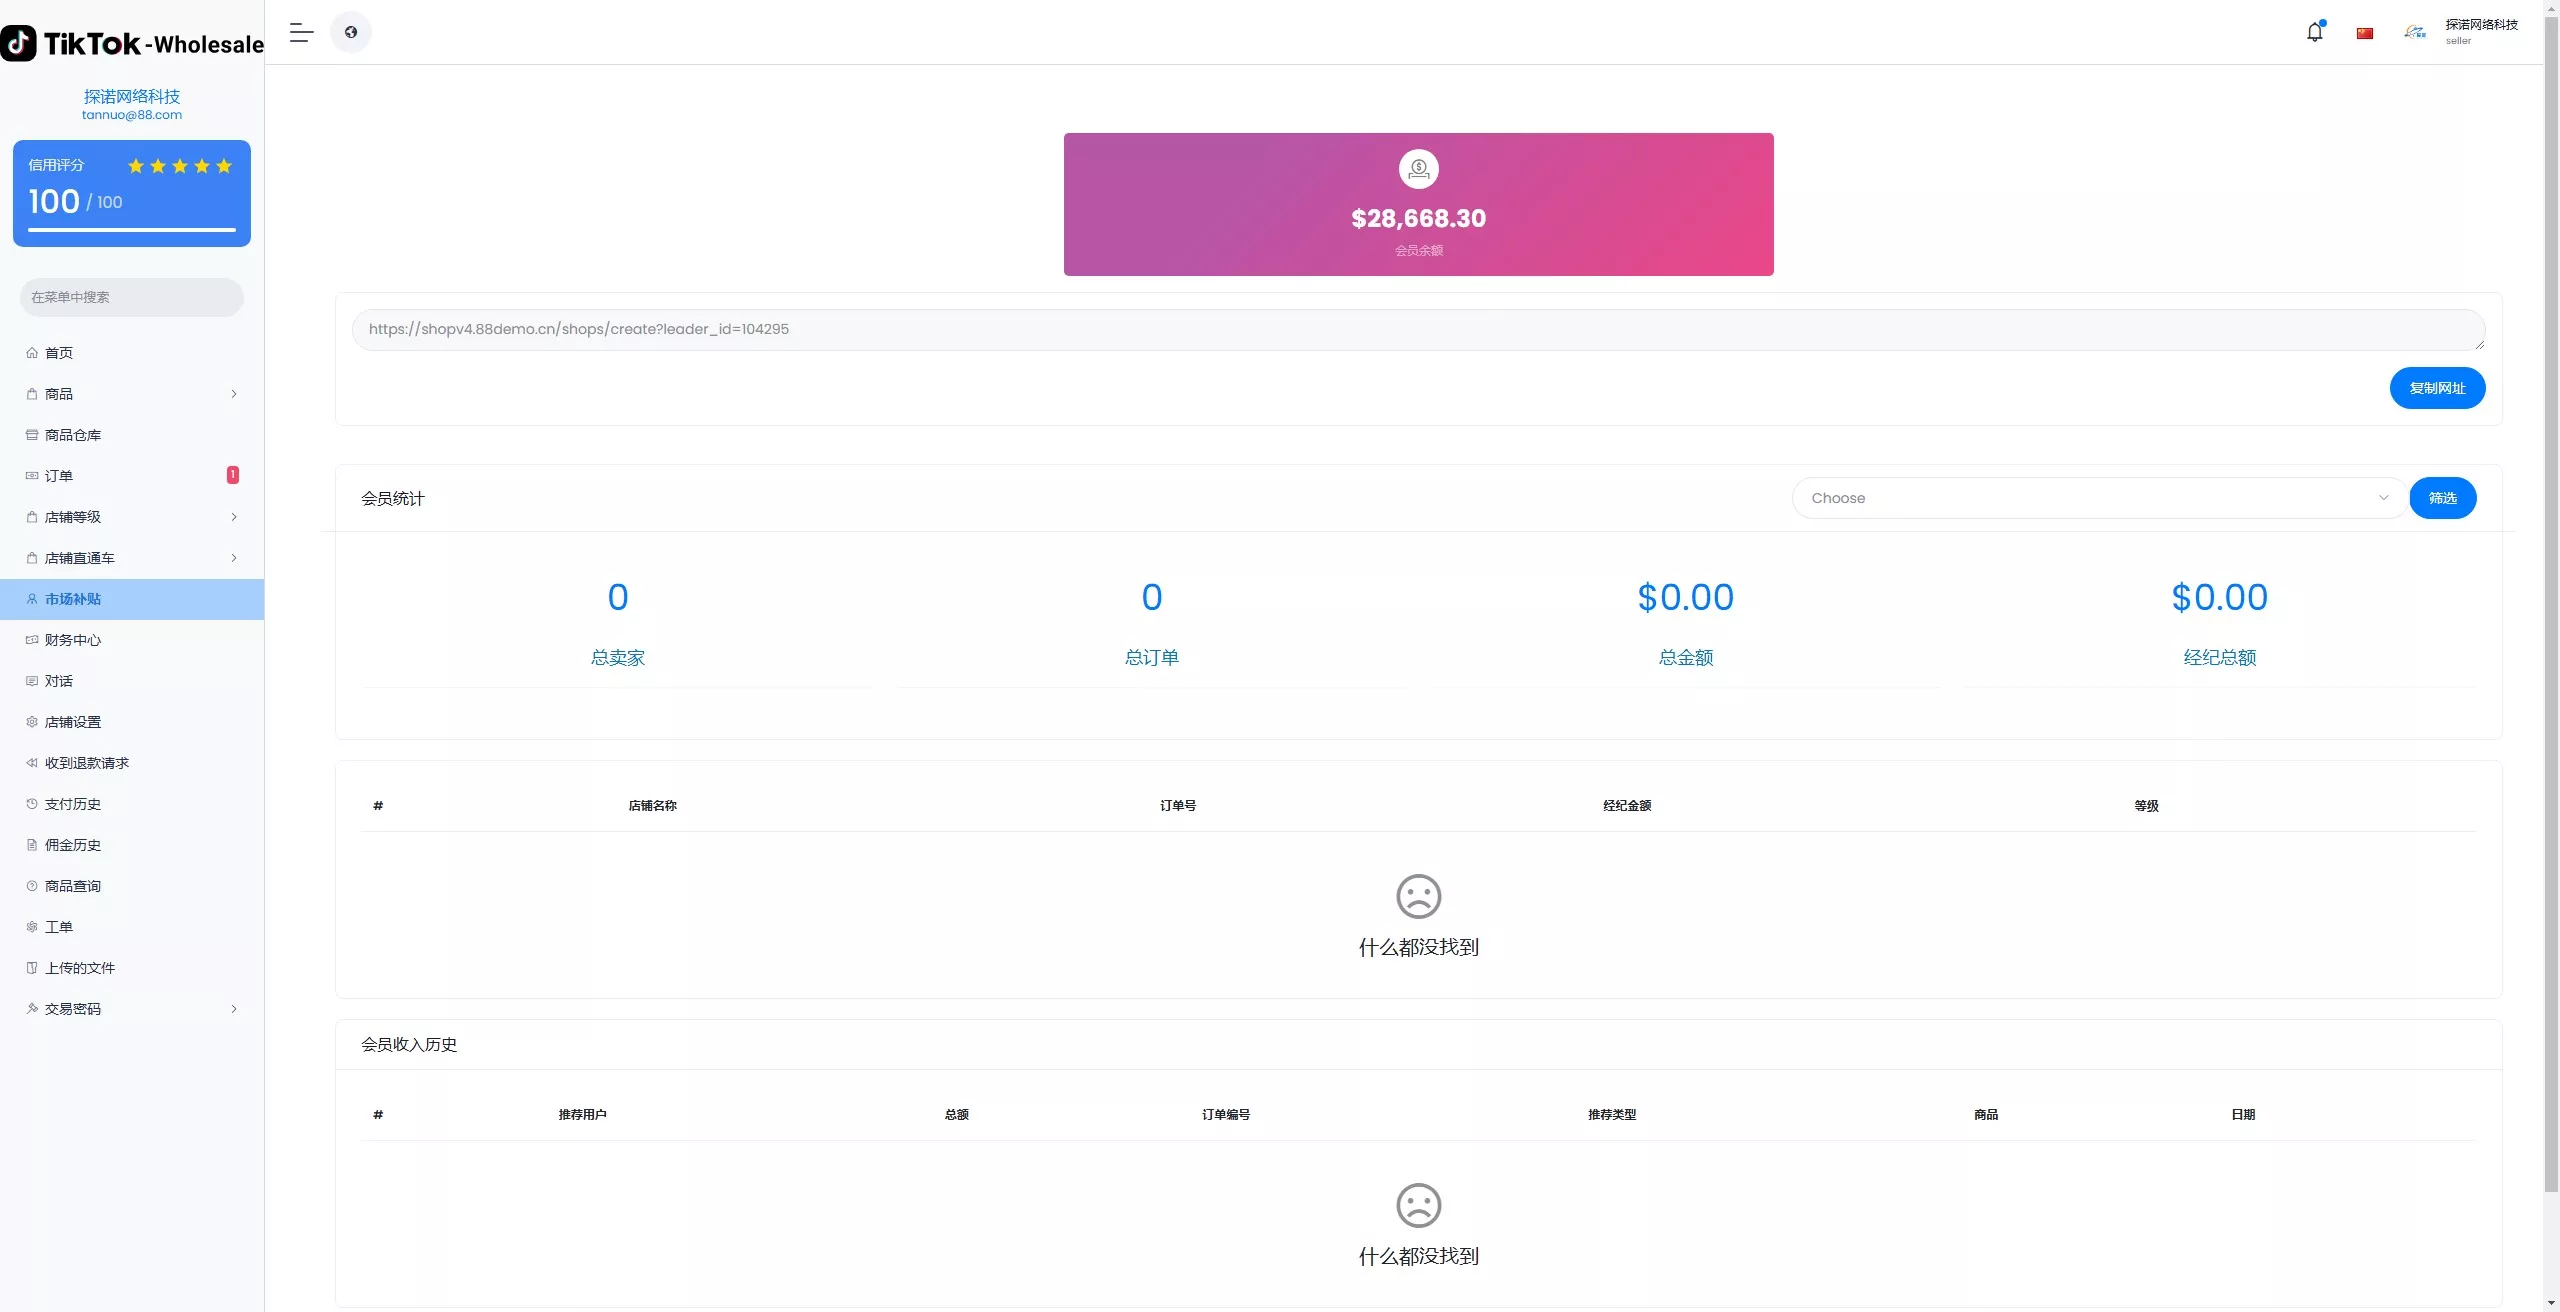Image resolution: width=2560 pixels, height=1312 pixels.
Task: Go to 首页 in sidebar
Action: tap(59, 353)
